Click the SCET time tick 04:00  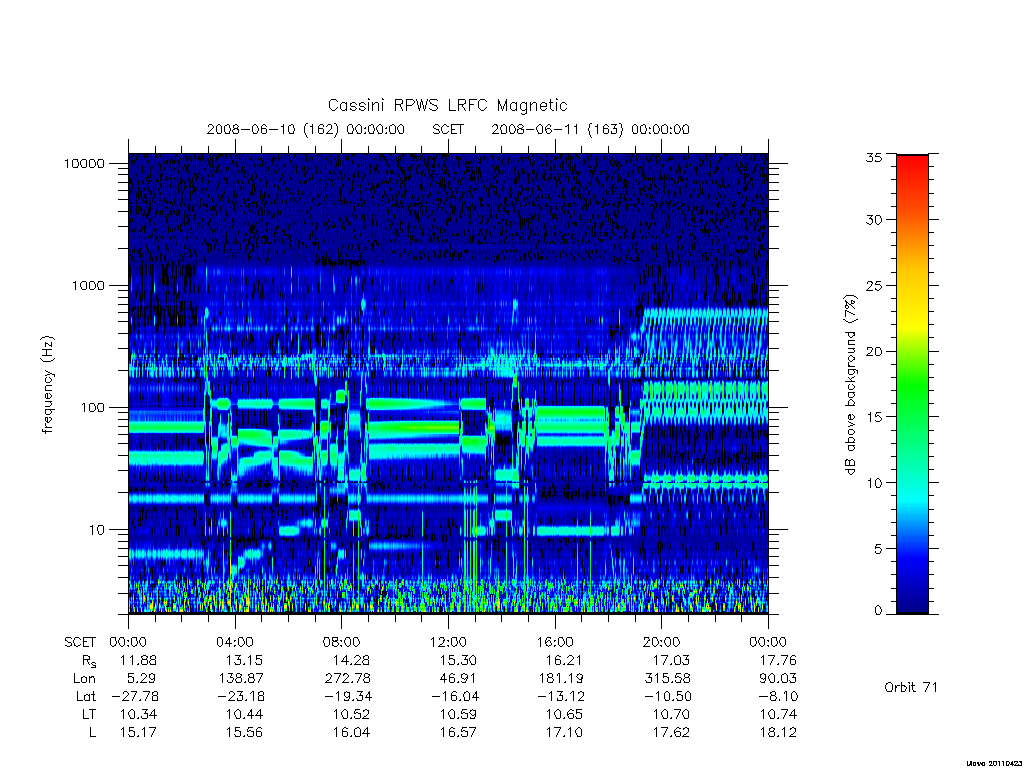(234, 642)
